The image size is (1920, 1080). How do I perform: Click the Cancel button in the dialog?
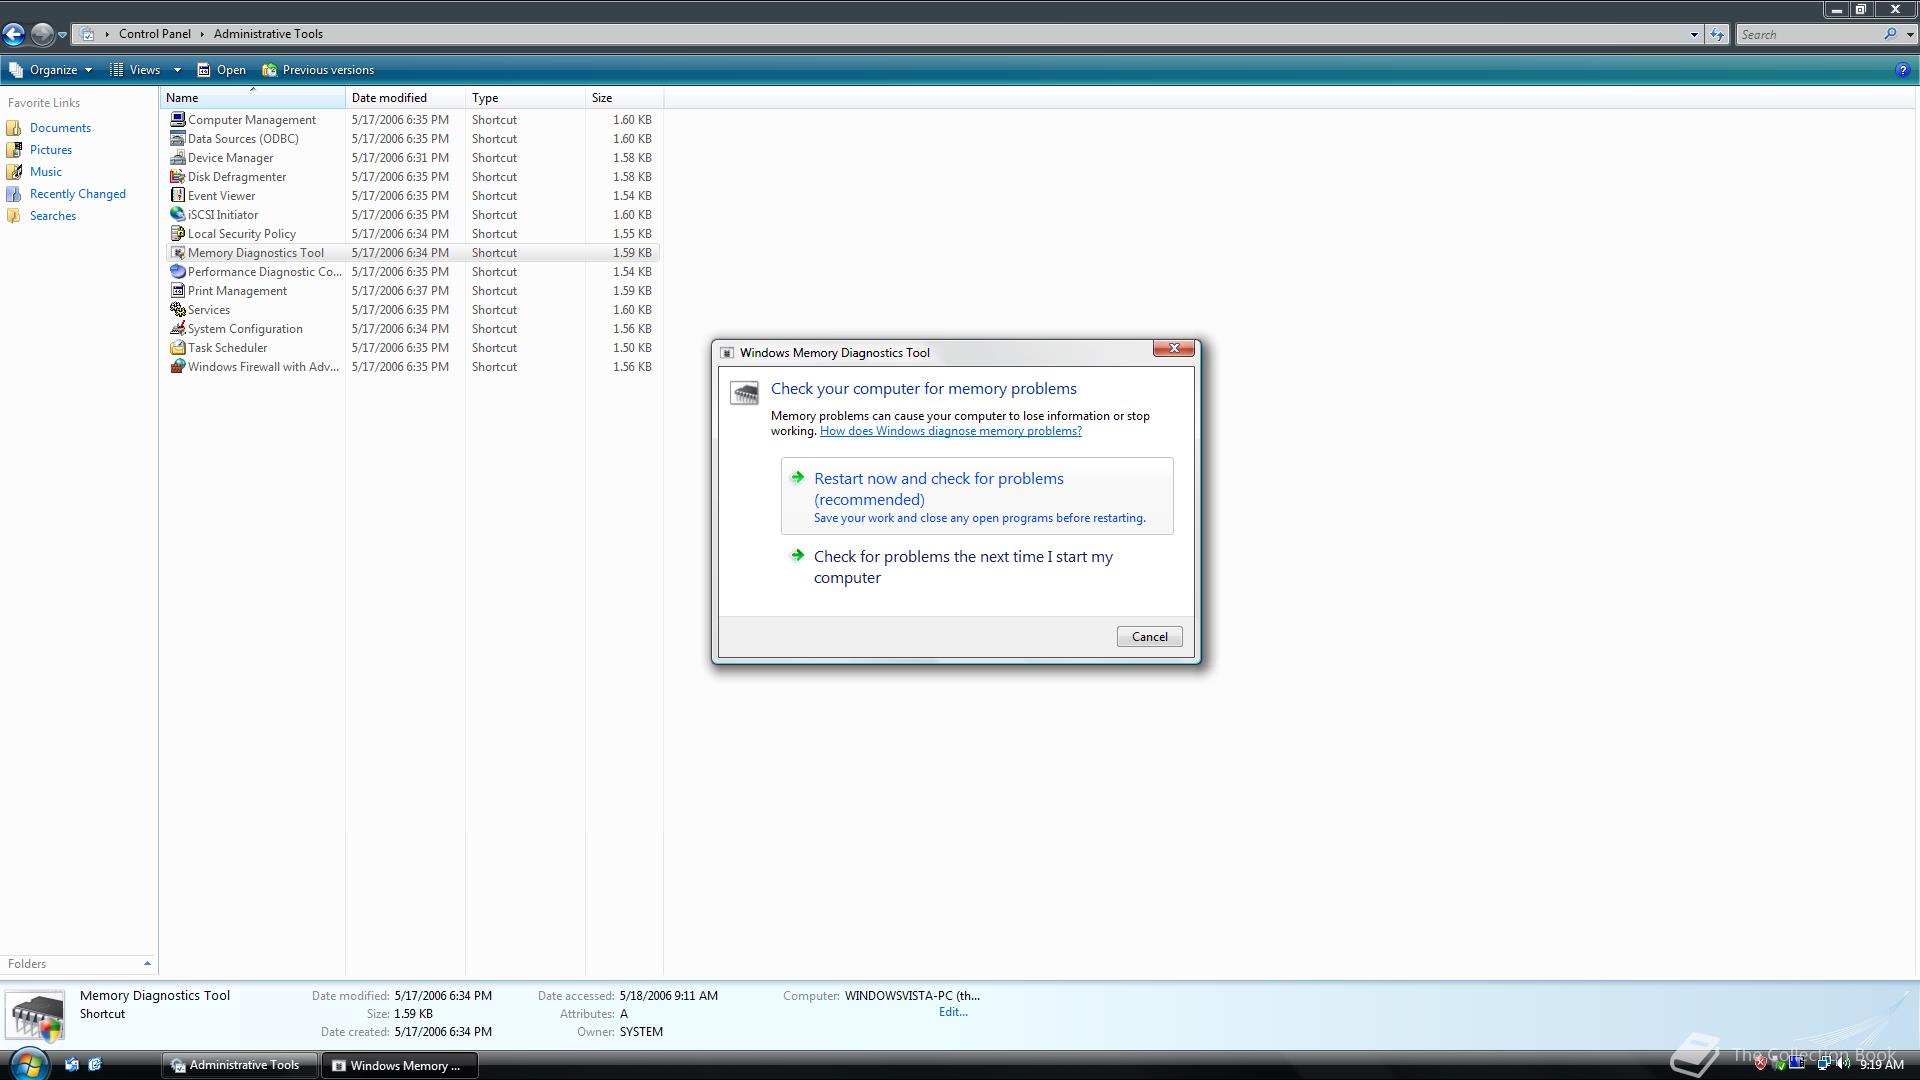pyautogui.click(x=1149, y=637)
